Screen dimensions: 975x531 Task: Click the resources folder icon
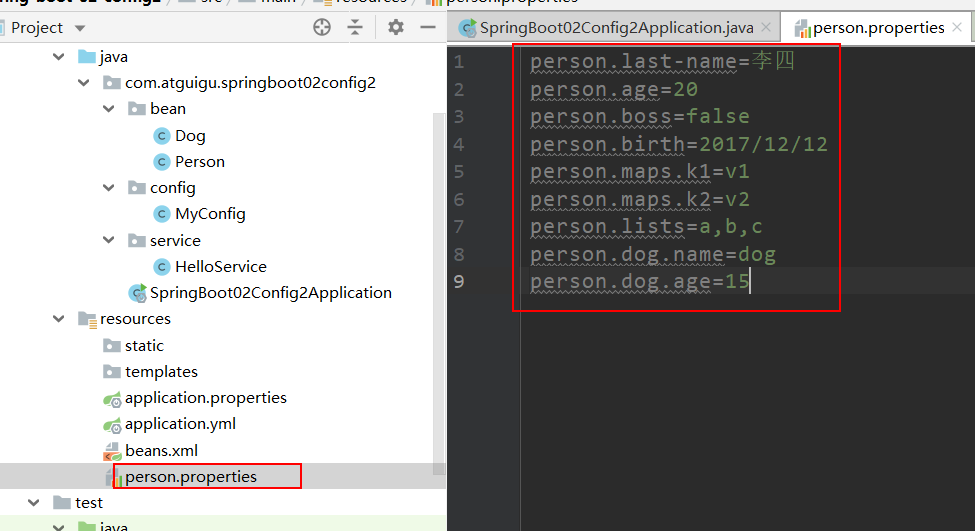point(87,320)
